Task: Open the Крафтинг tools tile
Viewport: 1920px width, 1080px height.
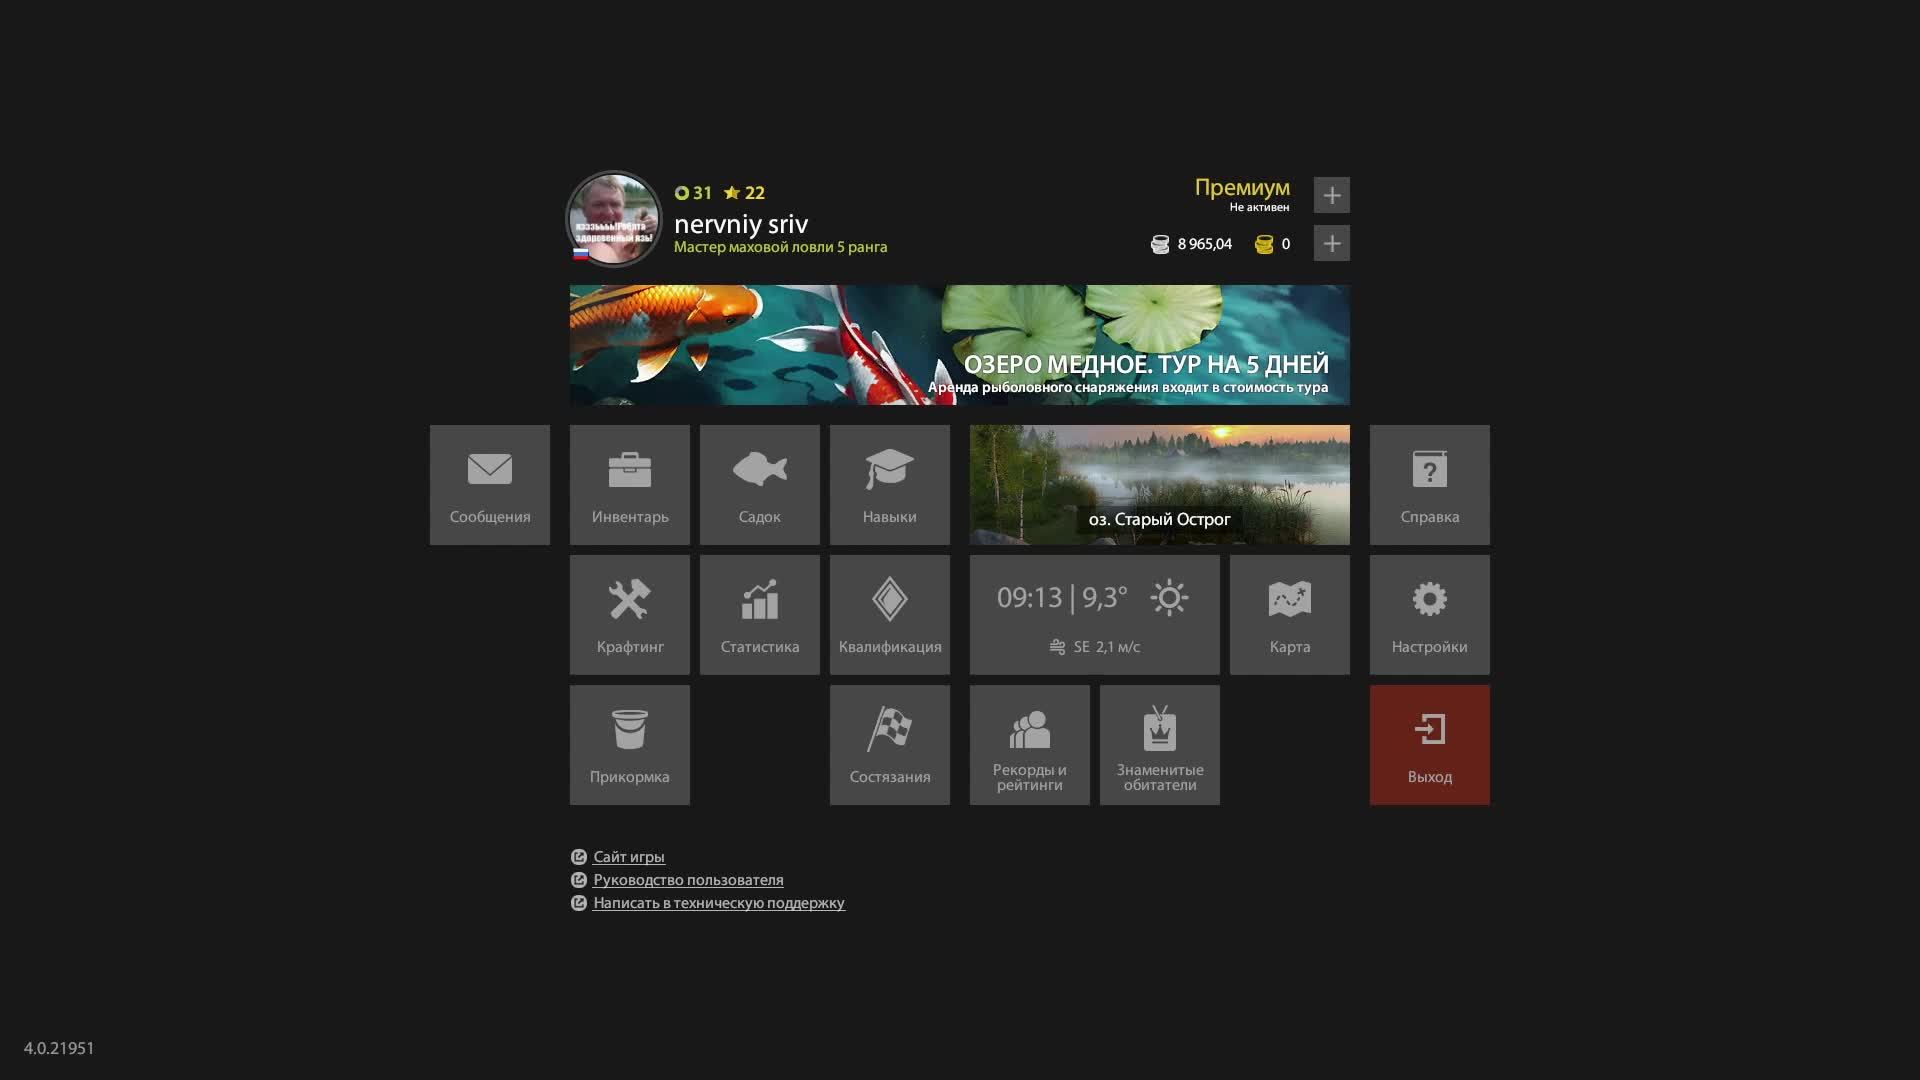Action: pyautogui.click(x=630, y=615)
